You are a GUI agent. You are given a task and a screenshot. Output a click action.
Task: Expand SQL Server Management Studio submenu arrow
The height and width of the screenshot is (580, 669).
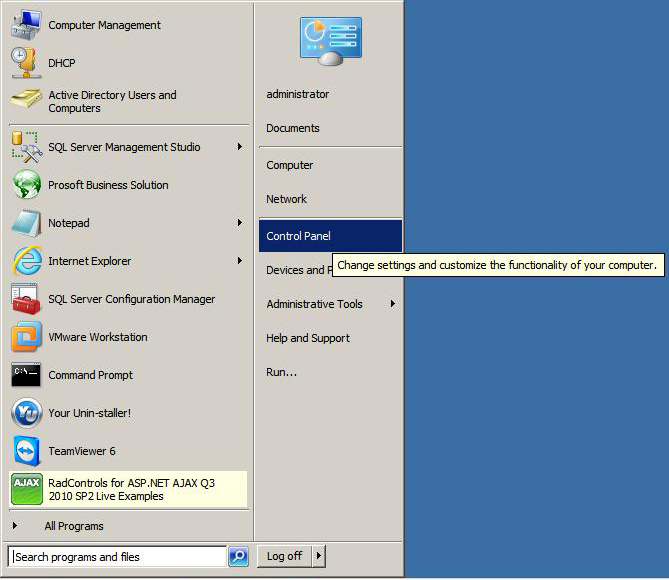point(240,147)
